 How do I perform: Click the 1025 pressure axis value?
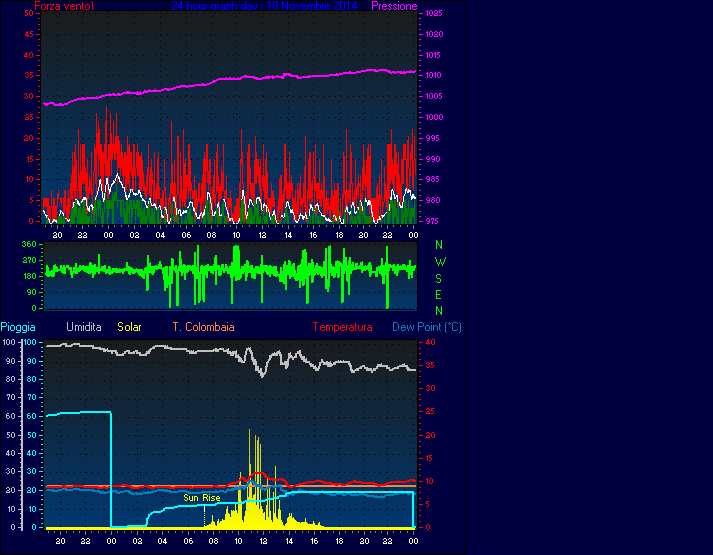click(x=434, y=14)
